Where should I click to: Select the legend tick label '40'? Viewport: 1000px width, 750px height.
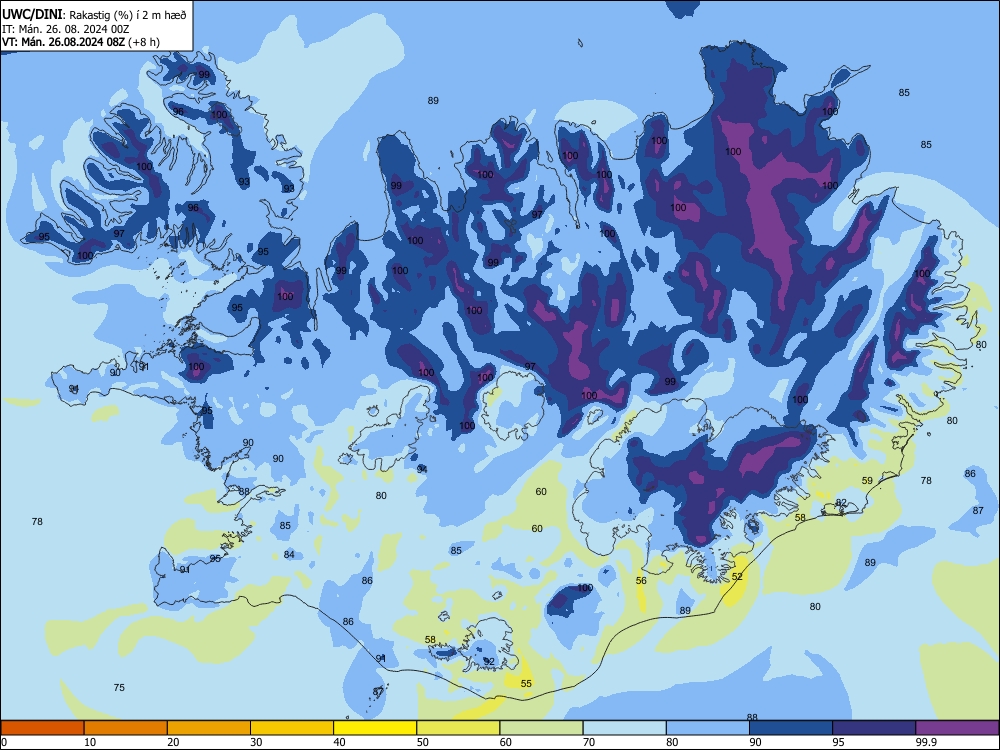click(340, 742)
